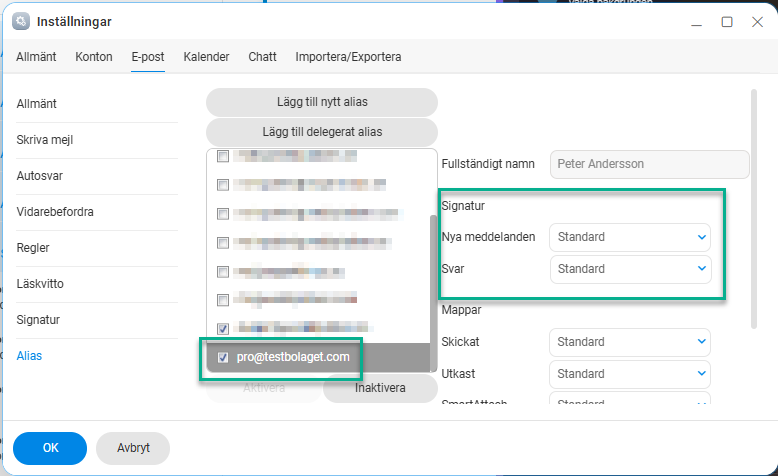Click the right panel vertical scrollbar
Screen dimensions: 778x476
[754, 208]
